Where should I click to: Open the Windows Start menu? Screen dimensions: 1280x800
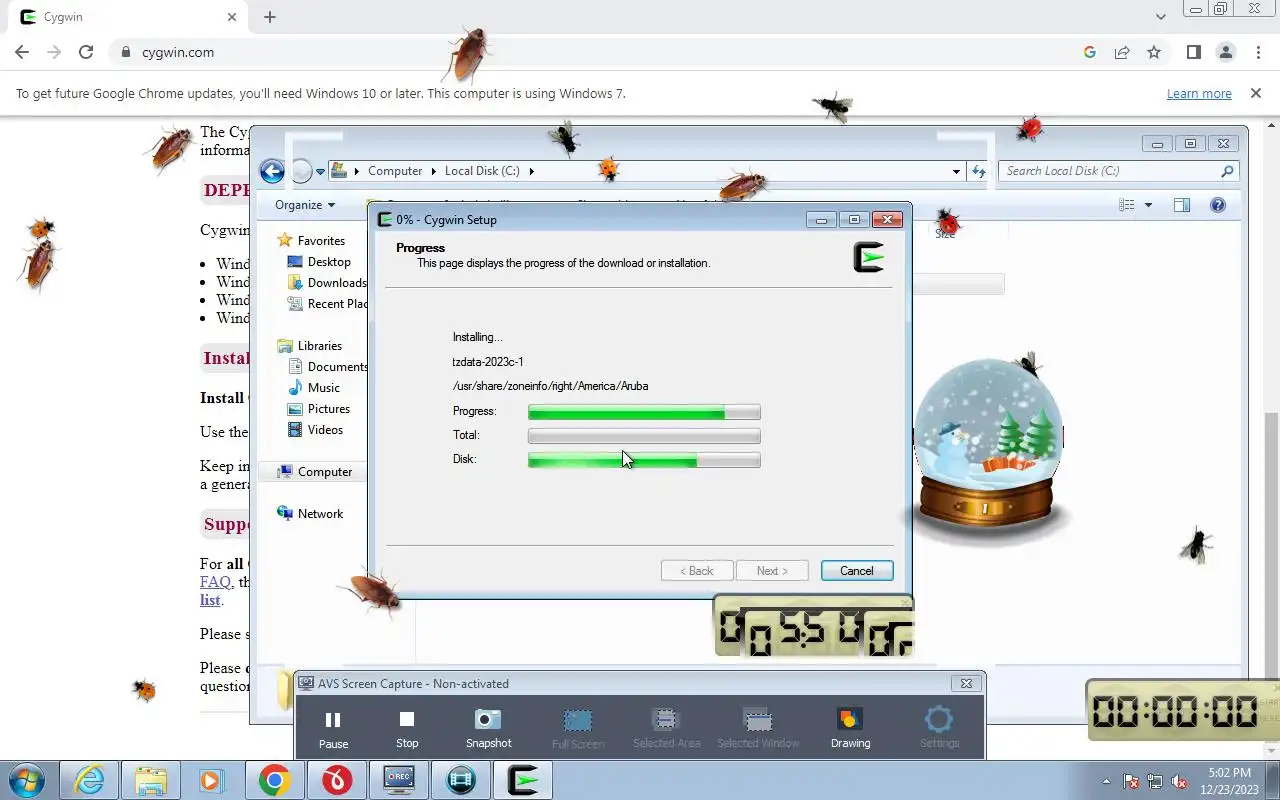[x=27, y=780]
